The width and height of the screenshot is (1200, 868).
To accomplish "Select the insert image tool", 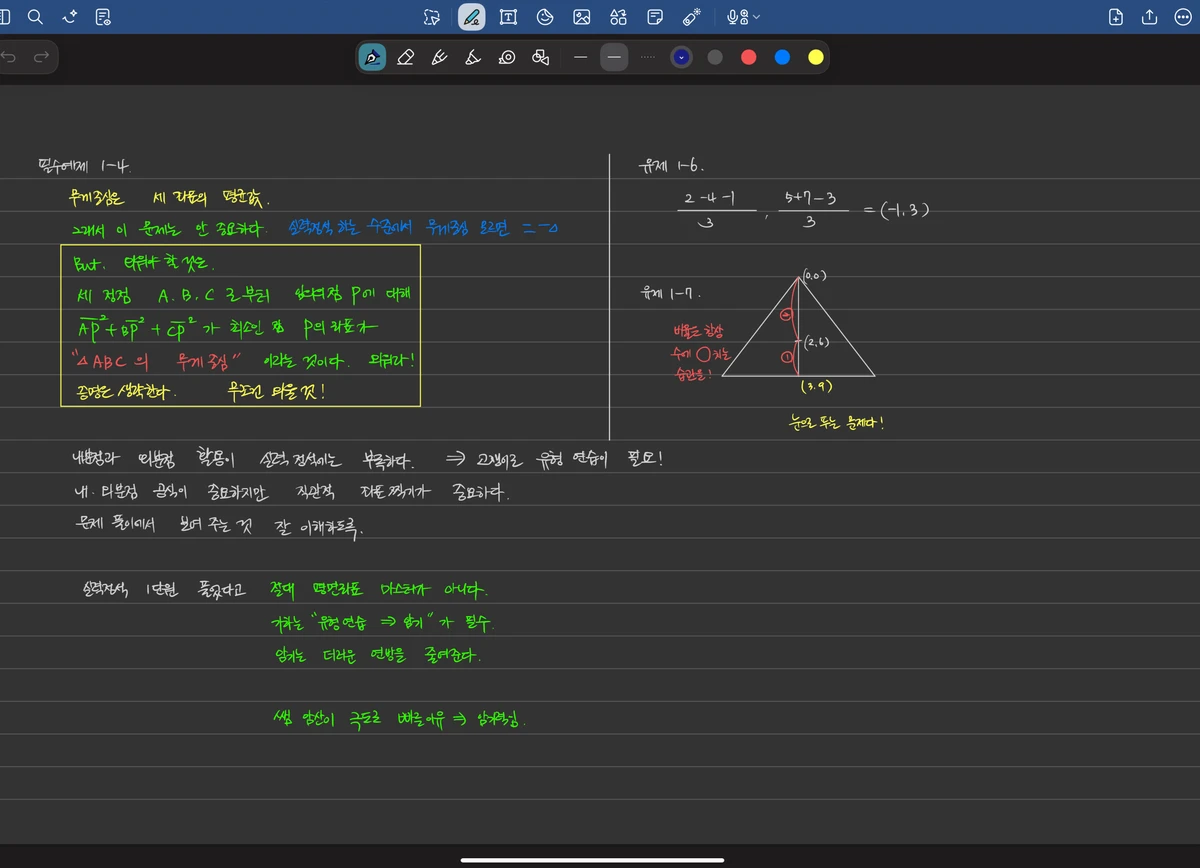I will [581, 17].
